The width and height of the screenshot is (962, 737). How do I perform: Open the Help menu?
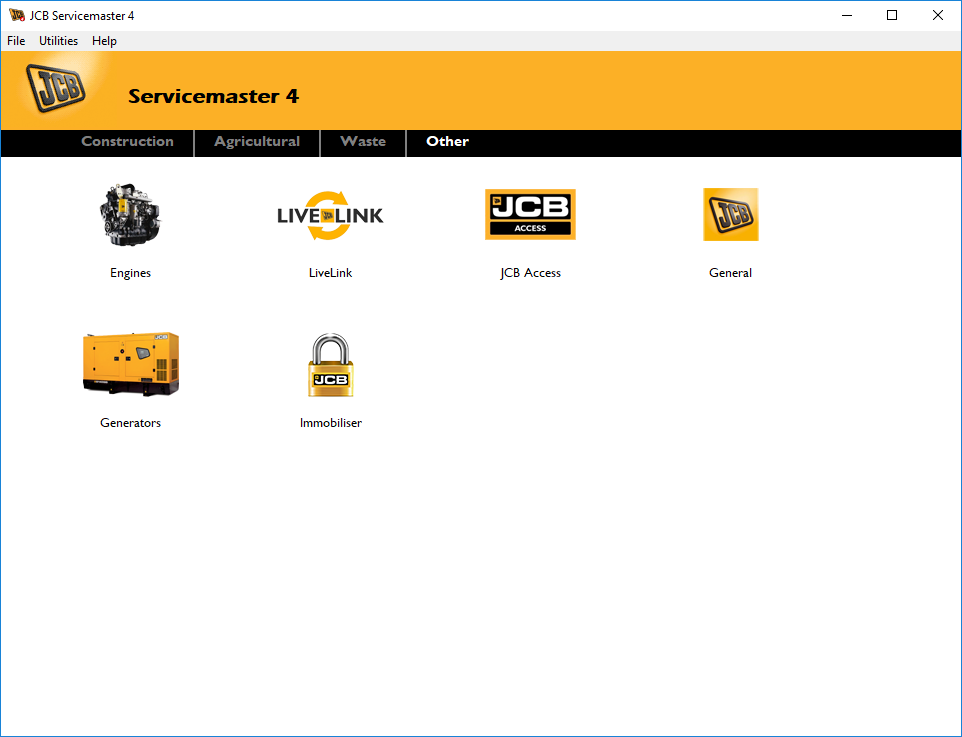(x=104, y=41)
